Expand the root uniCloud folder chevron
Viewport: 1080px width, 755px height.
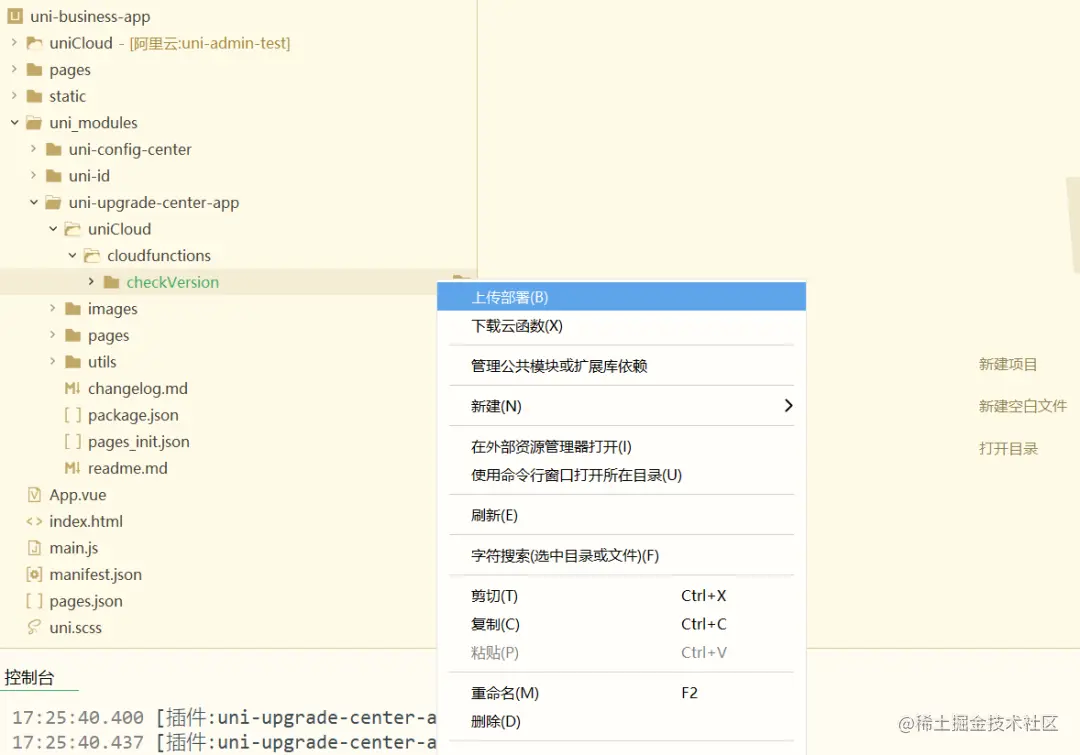click(14, 43)
